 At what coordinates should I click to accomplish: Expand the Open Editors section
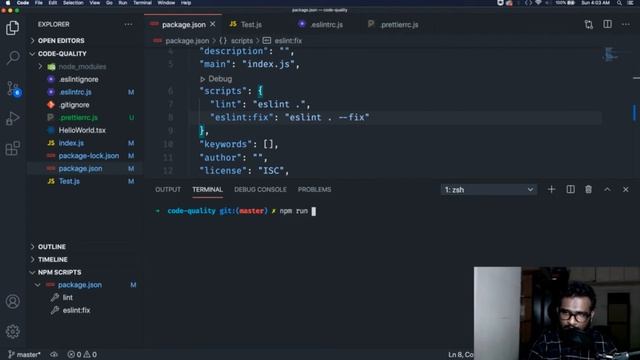[x=61, y=41]
